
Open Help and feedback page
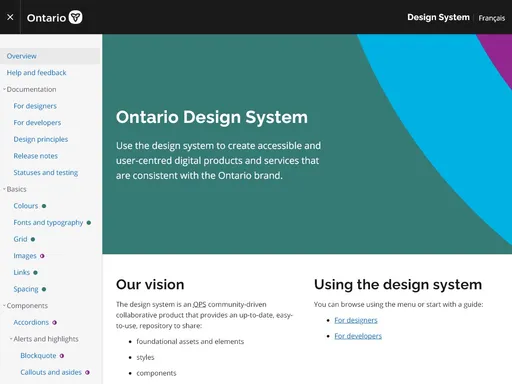36,73
